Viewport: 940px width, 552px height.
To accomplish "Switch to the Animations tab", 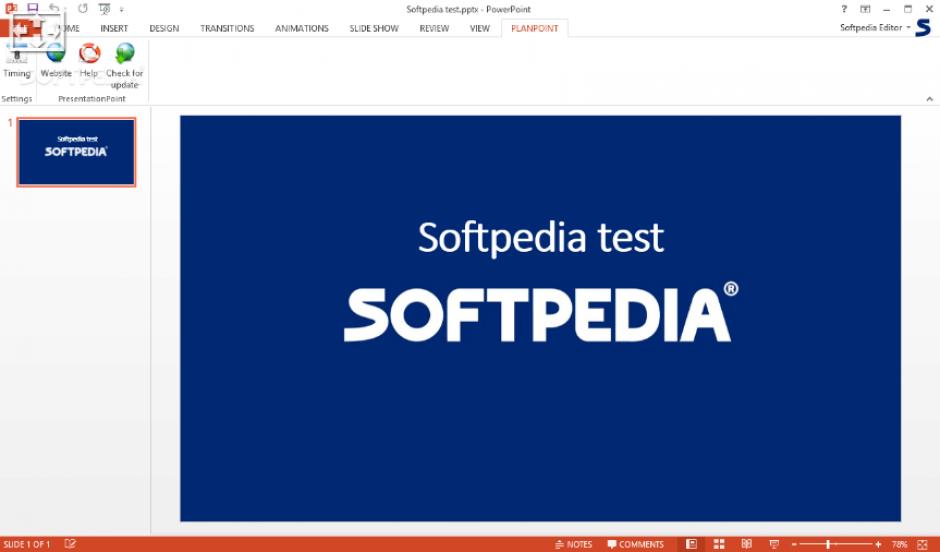I will pyautogui.click(x=301, y=28).
